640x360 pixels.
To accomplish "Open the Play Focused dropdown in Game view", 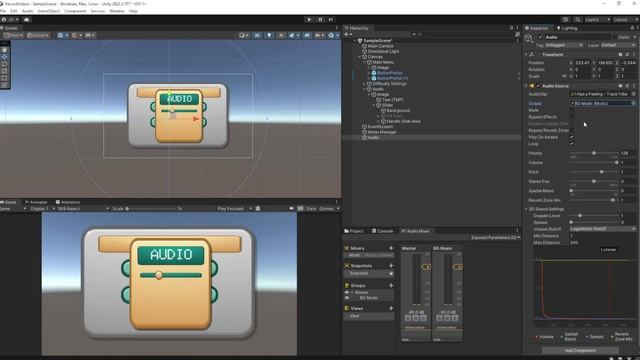I will point(234,209).
